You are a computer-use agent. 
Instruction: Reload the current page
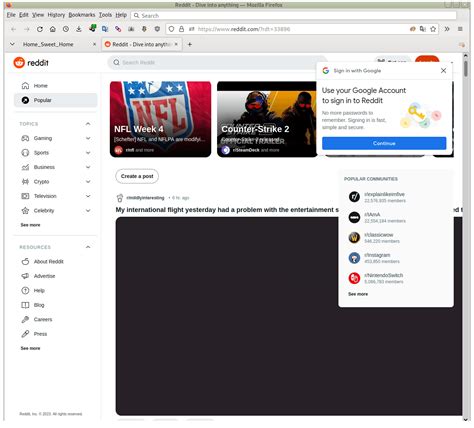pyautogui.click(x=40, y=29)
